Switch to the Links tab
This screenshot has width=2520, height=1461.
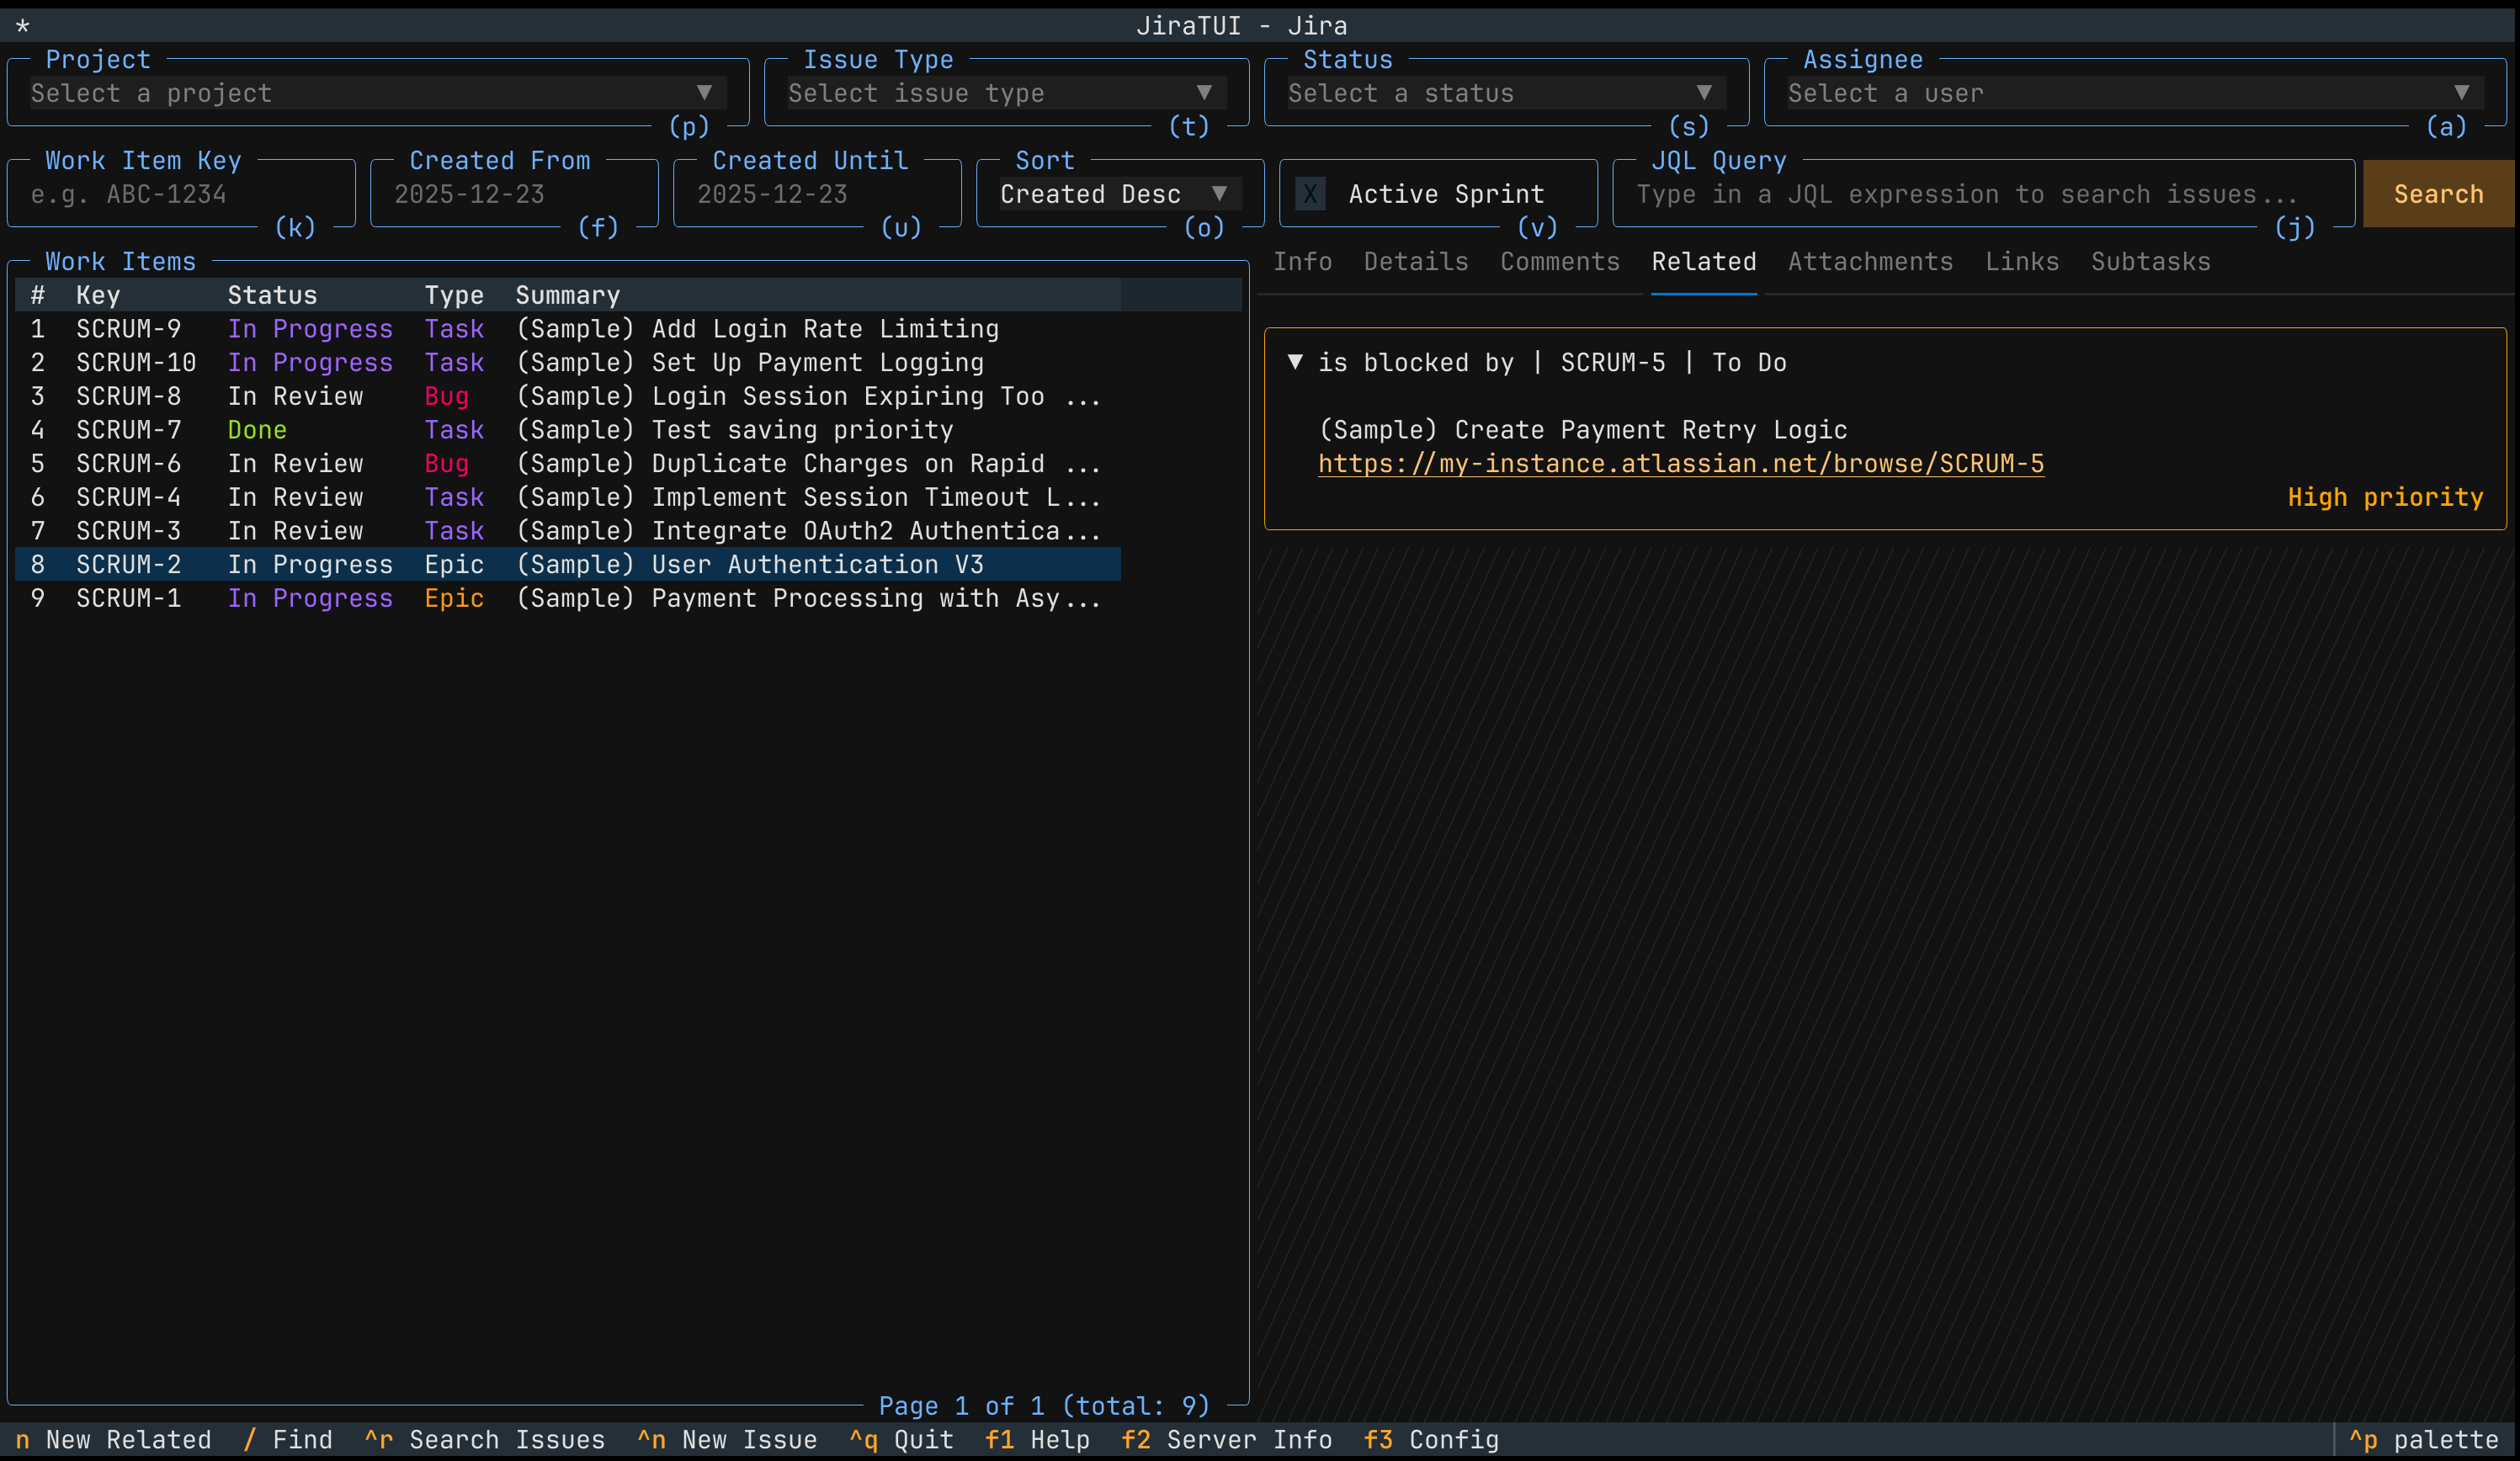(x=2022, y=262)
